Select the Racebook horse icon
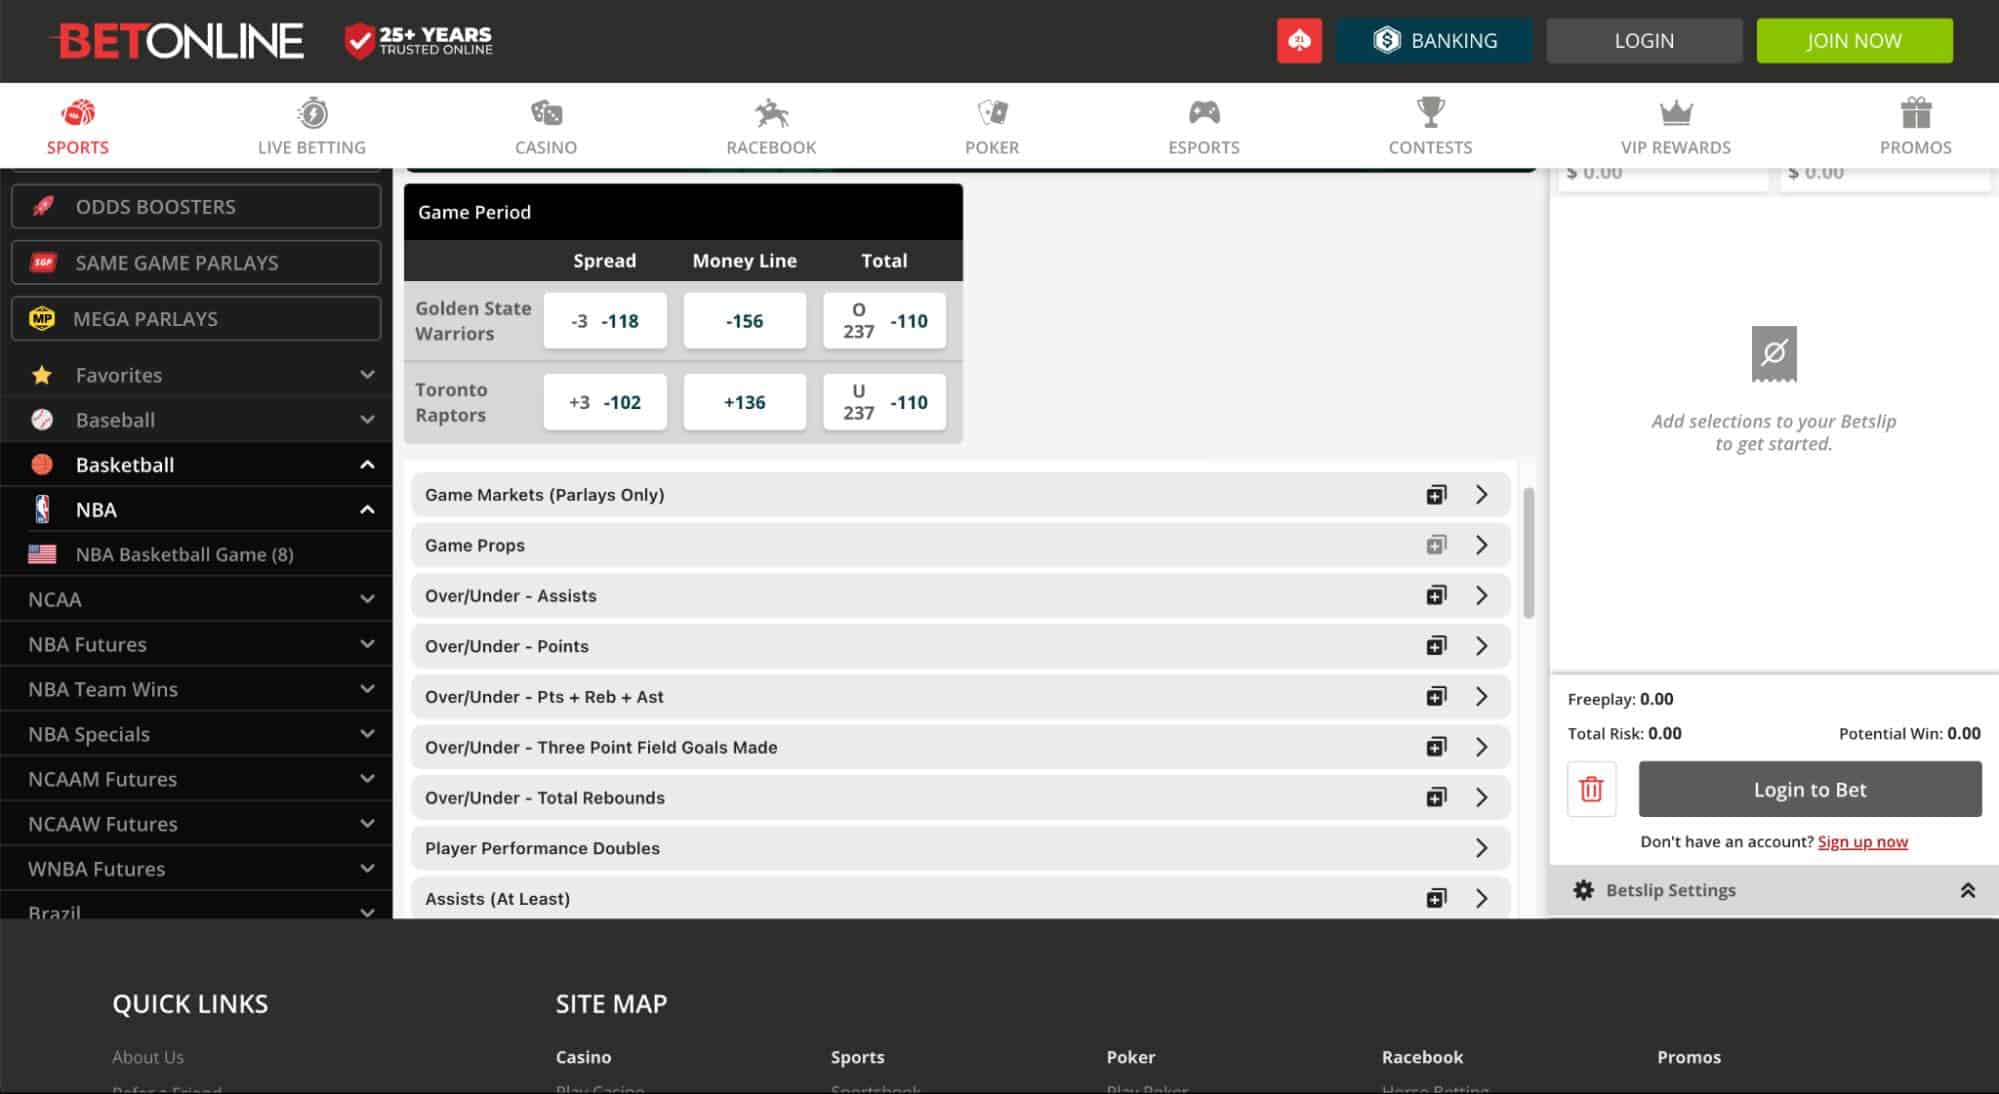 769,113
